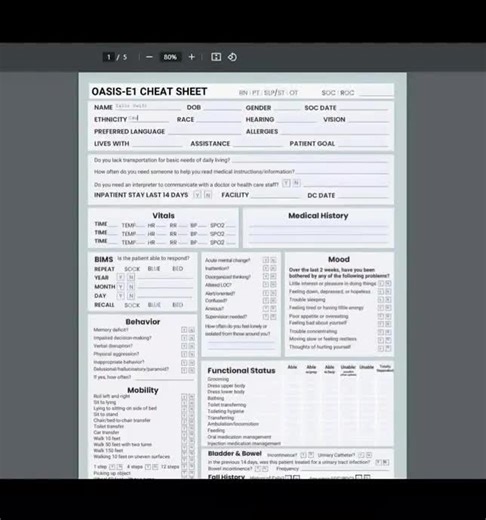Check Y for BIMS YEAR
The image size is (486, 520).
pos(120,277)
